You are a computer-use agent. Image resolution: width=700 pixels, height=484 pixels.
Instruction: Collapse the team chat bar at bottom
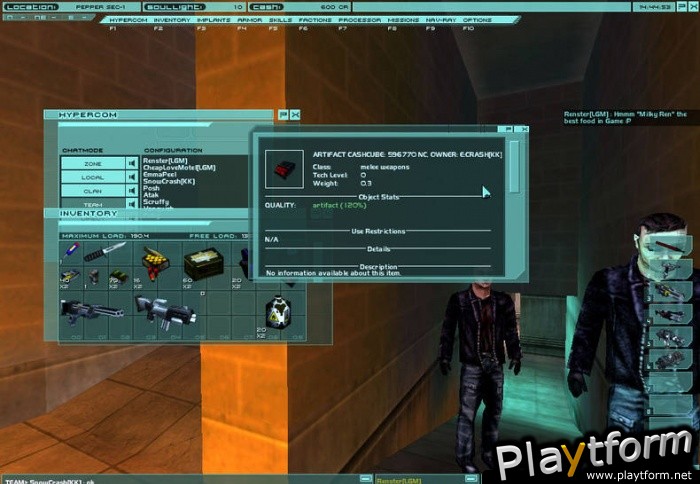click(x=366, y=478)
